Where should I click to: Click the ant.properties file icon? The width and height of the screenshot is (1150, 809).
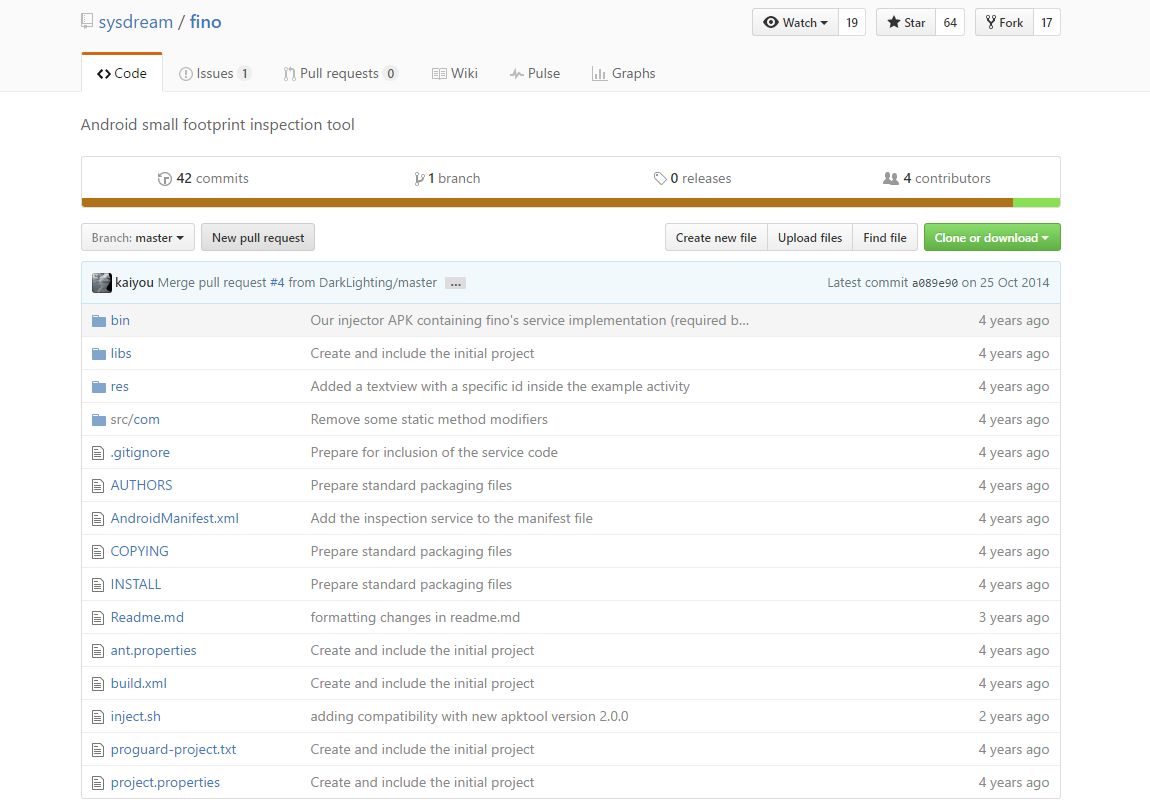[x=98, y=651]
